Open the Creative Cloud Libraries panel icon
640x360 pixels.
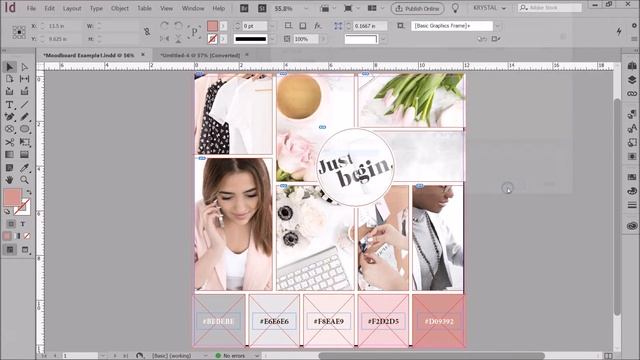click(x=632, y=226)
